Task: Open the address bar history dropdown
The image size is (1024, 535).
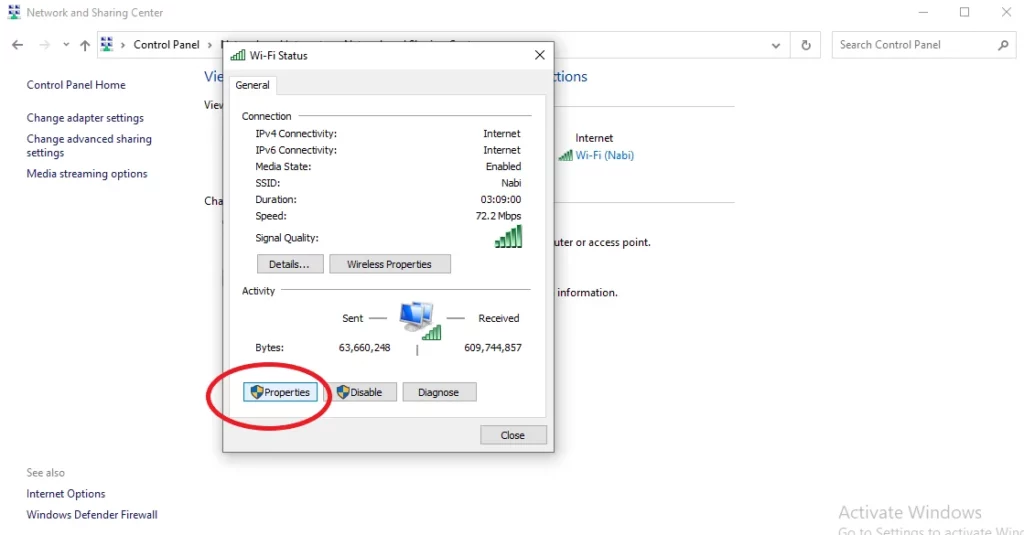Action: [775, 45]
